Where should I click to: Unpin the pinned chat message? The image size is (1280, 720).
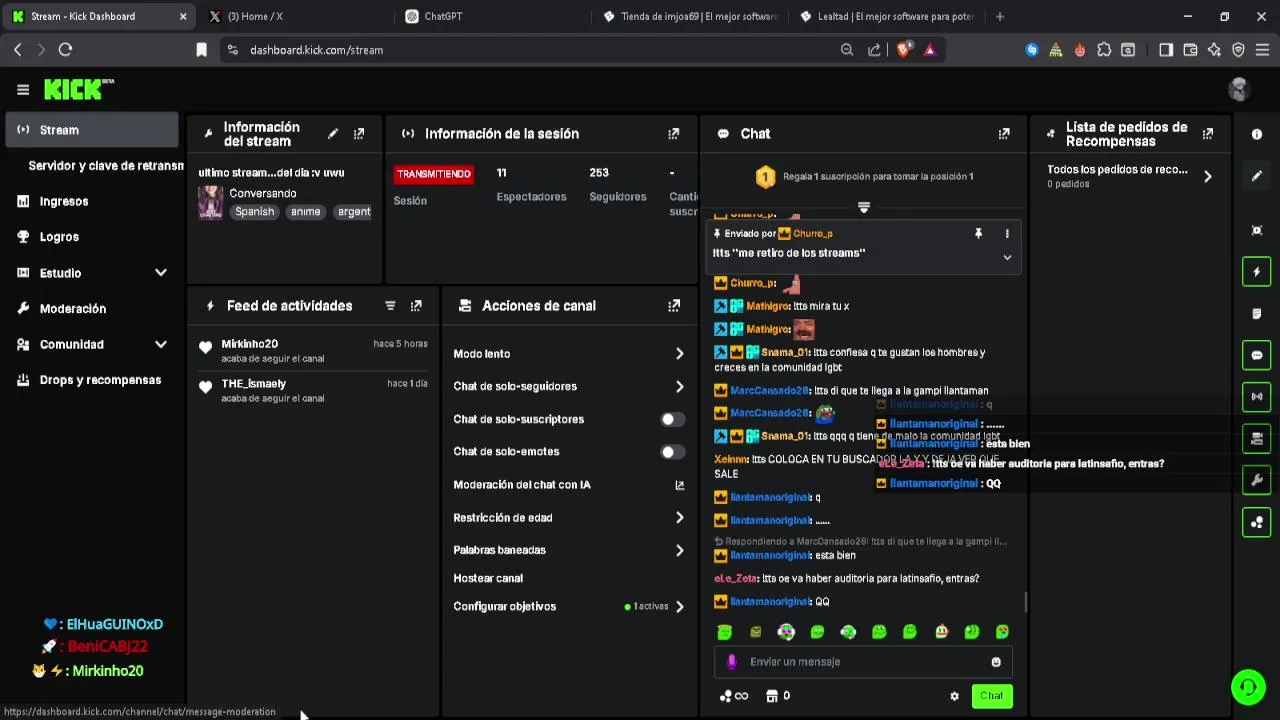(978, 233)
